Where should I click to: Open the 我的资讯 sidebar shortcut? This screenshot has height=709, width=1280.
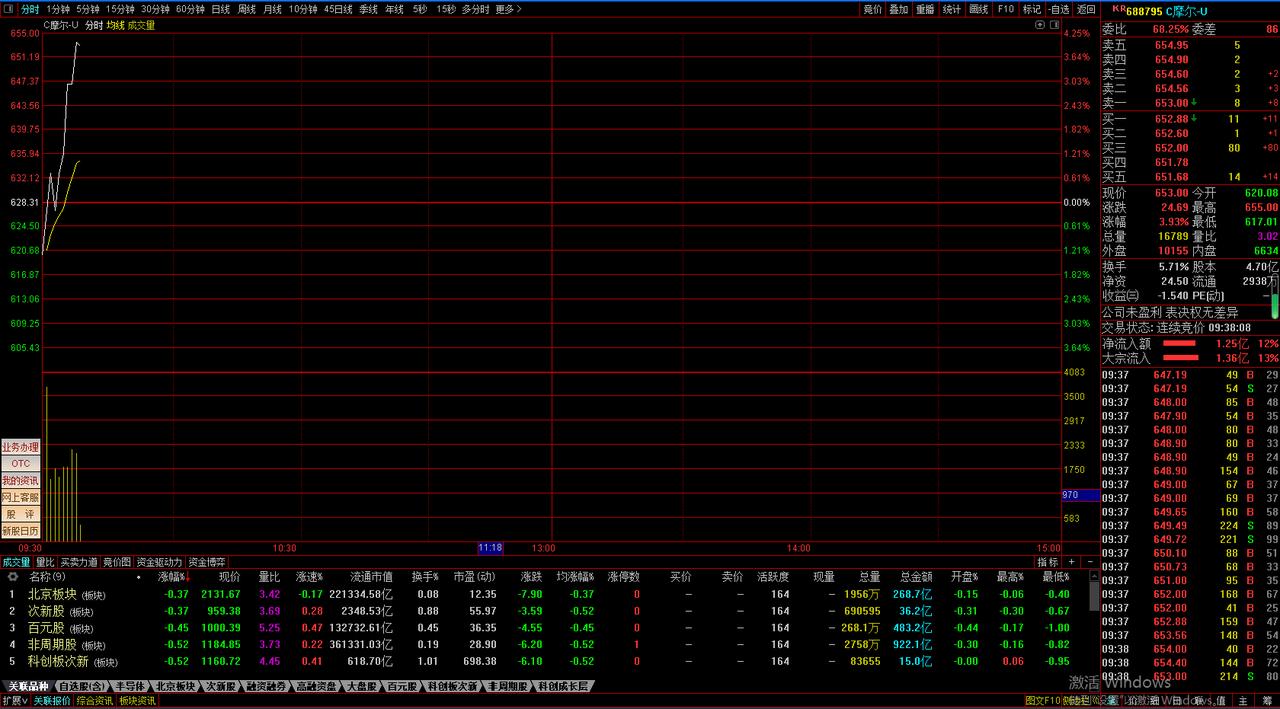[20, 481]
